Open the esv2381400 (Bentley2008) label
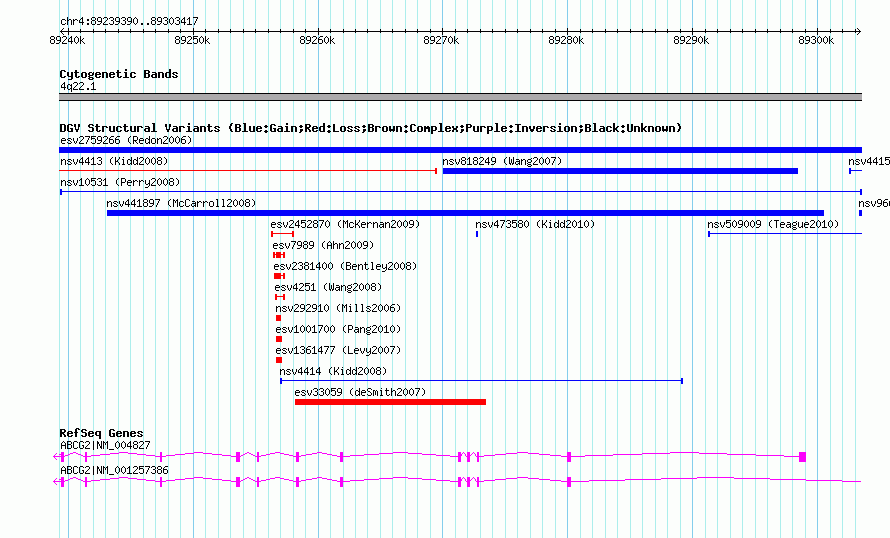890x538 pixels. click(x=345, y=266)
